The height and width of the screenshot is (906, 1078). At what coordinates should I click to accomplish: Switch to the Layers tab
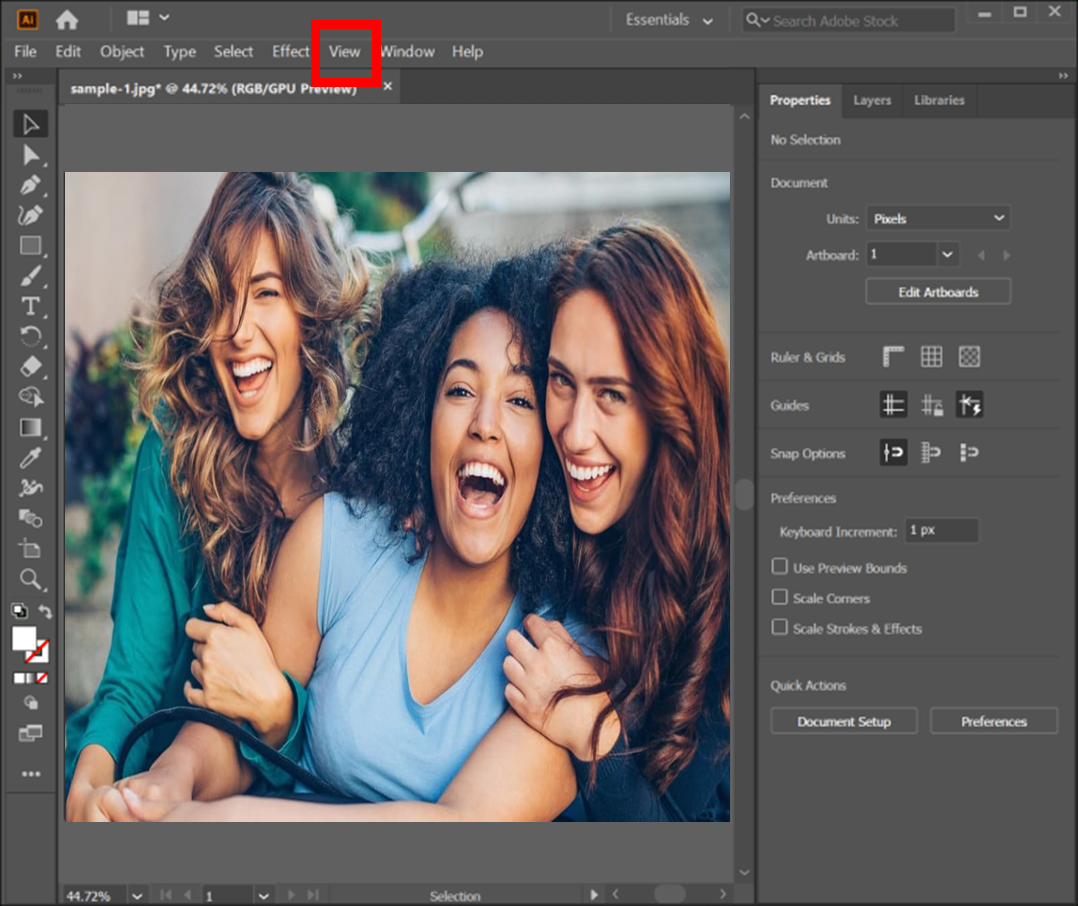coord(872,100)
